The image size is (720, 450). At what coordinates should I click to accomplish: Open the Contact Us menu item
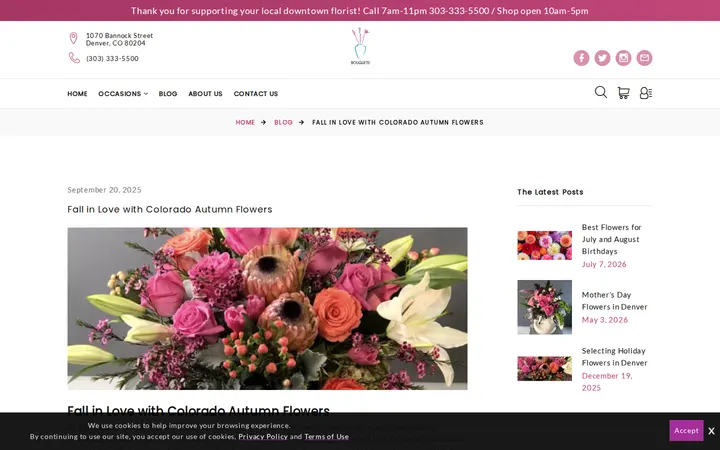pyautogui.click(x=256, y=94)
